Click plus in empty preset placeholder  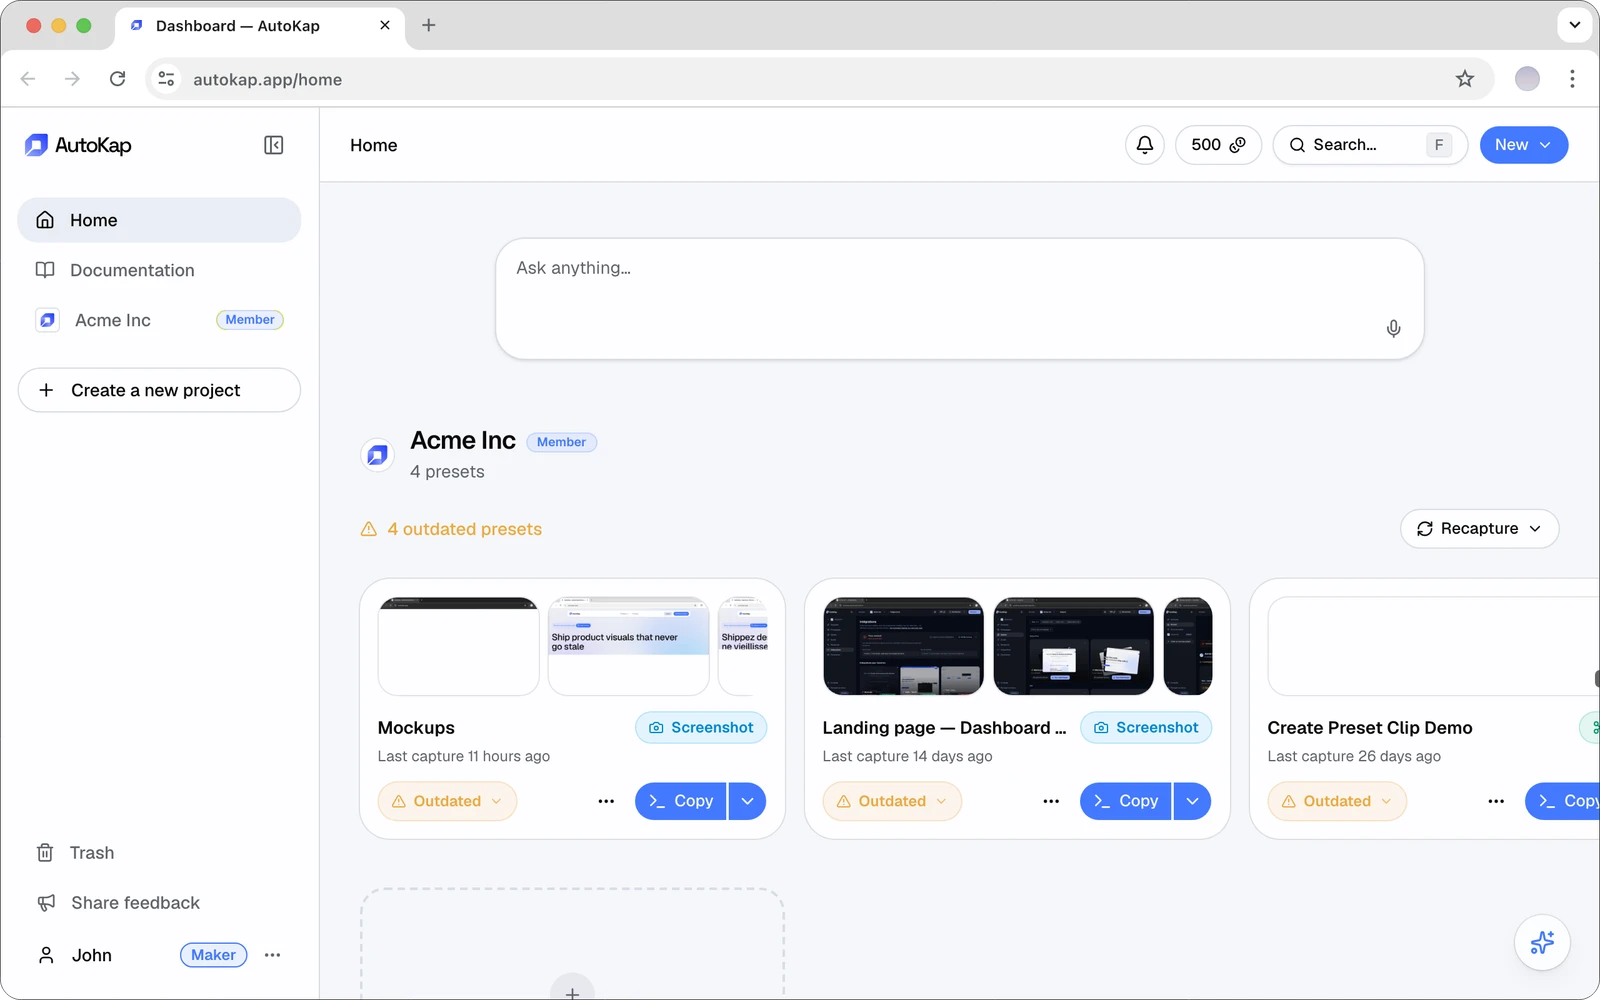click(572, 992)
